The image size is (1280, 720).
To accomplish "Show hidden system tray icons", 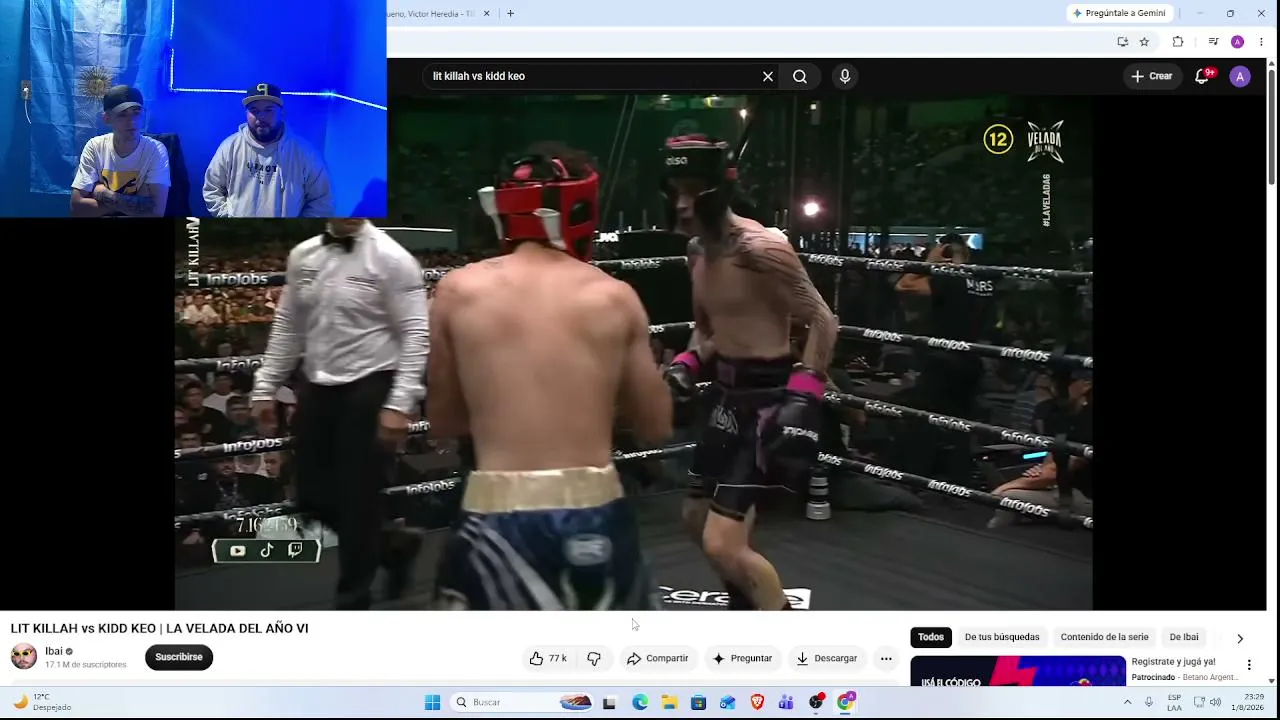I will pos(1128,702).
